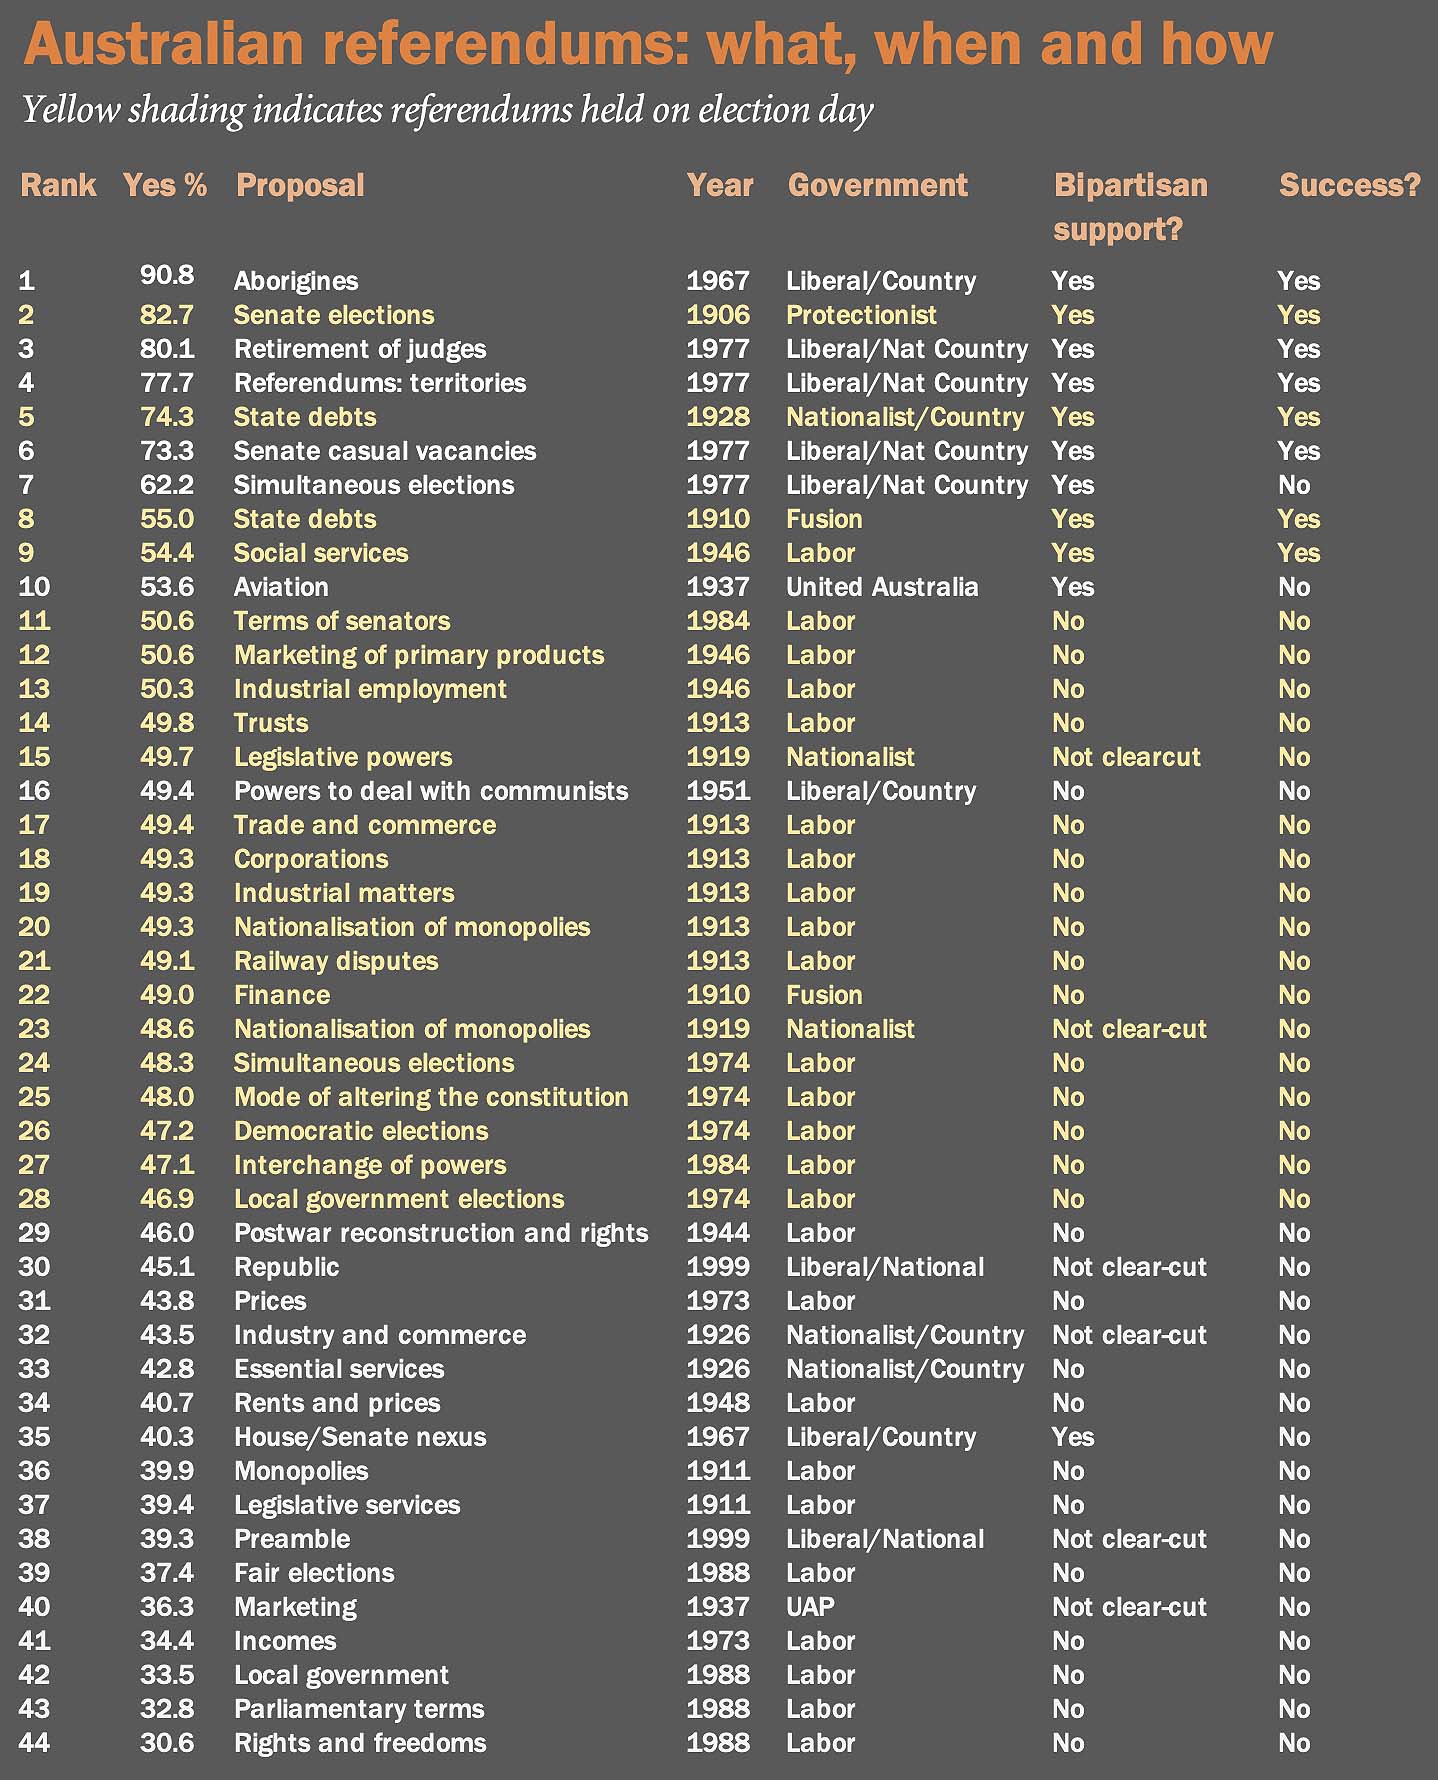Select 'House/Senate nexus' proposal
This screenshot has width=1438, height=1780.
coord(360,1437)
